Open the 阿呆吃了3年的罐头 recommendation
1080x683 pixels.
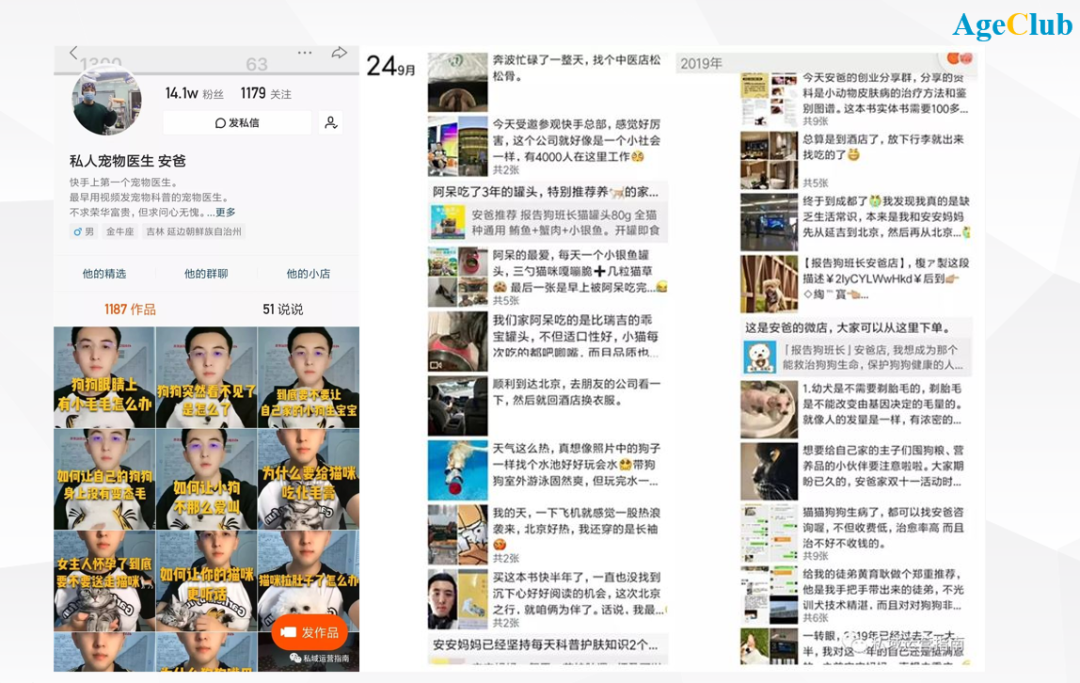point(546,192)
